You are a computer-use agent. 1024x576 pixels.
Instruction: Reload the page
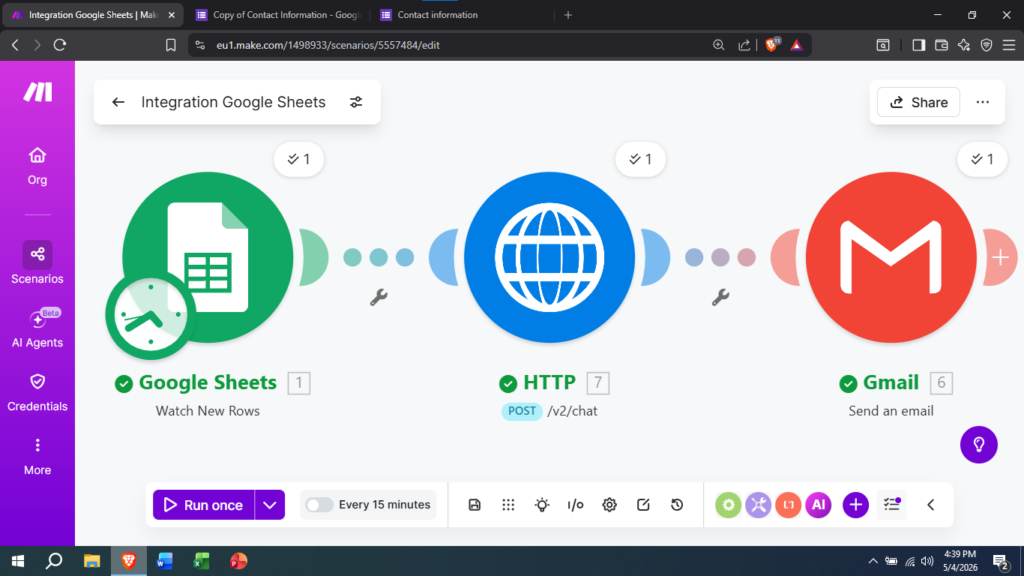pyautogui.click(x=60, y=45)
